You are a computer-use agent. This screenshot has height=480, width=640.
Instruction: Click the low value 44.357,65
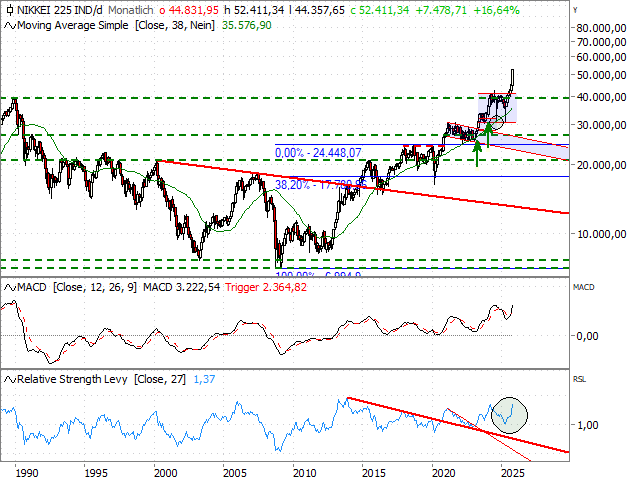pos(317,10)
